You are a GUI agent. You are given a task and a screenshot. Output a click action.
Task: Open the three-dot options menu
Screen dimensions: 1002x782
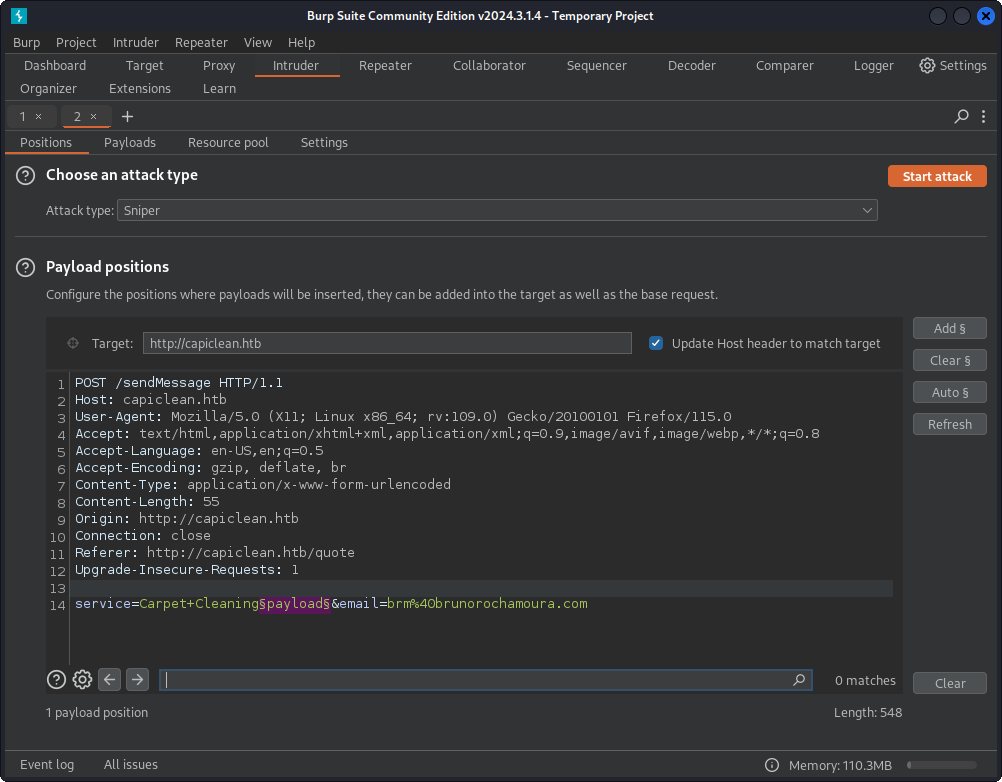983,116
